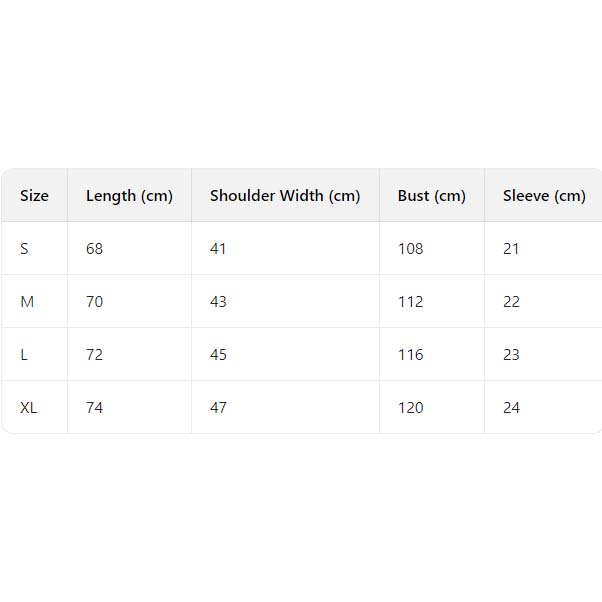
Task: Select the bust value 108
Action: click(410, 249)
